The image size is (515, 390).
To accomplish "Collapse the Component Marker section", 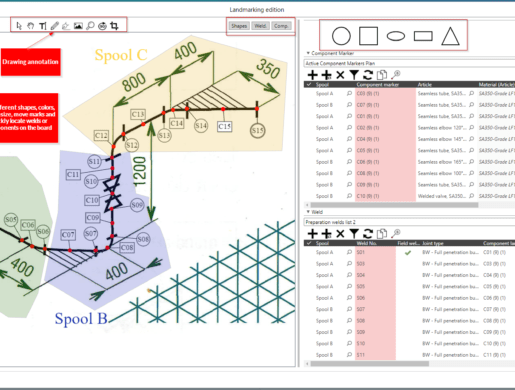I will coord(308,53).
